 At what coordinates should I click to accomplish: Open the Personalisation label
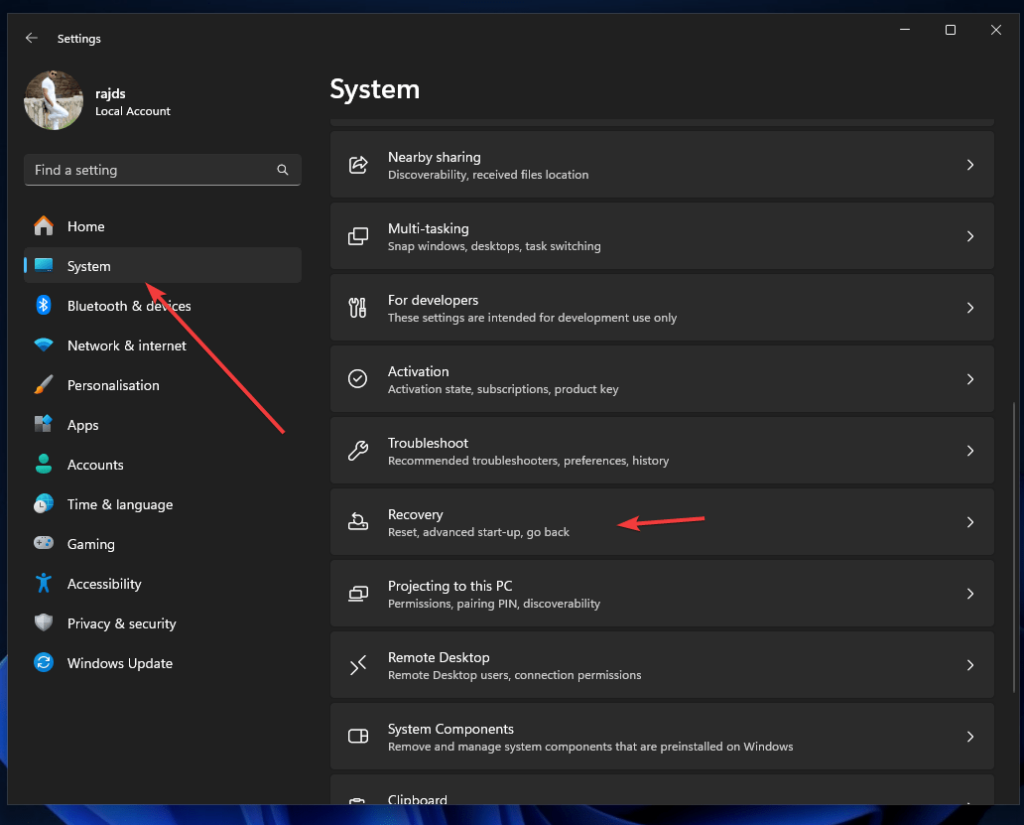(x=113, y=385)
